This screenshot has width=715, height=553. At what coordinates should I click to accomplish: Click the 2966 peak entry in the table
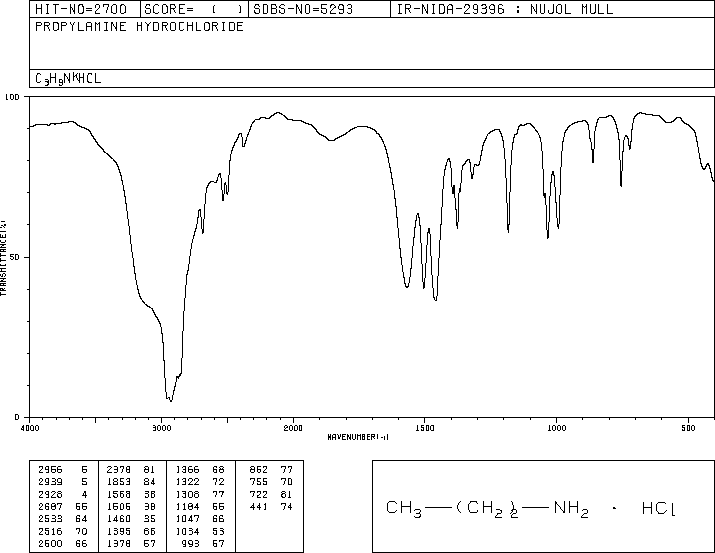click(63, 470)
